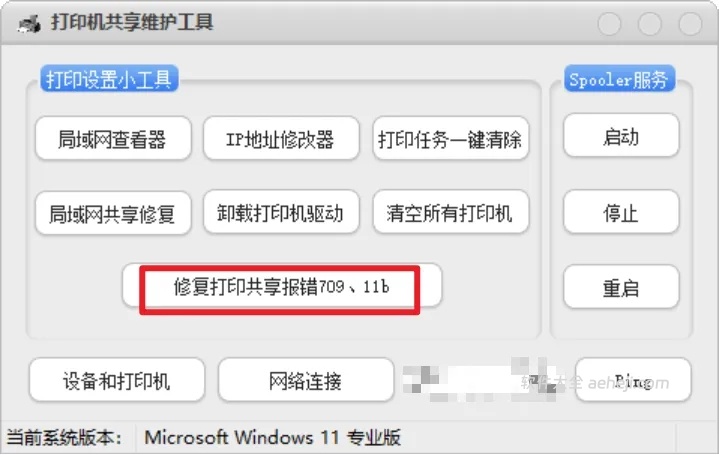This screenshot has width=719, height=455.
Task: Run 局域网共享修复 repair
Action: coord(113,213)
